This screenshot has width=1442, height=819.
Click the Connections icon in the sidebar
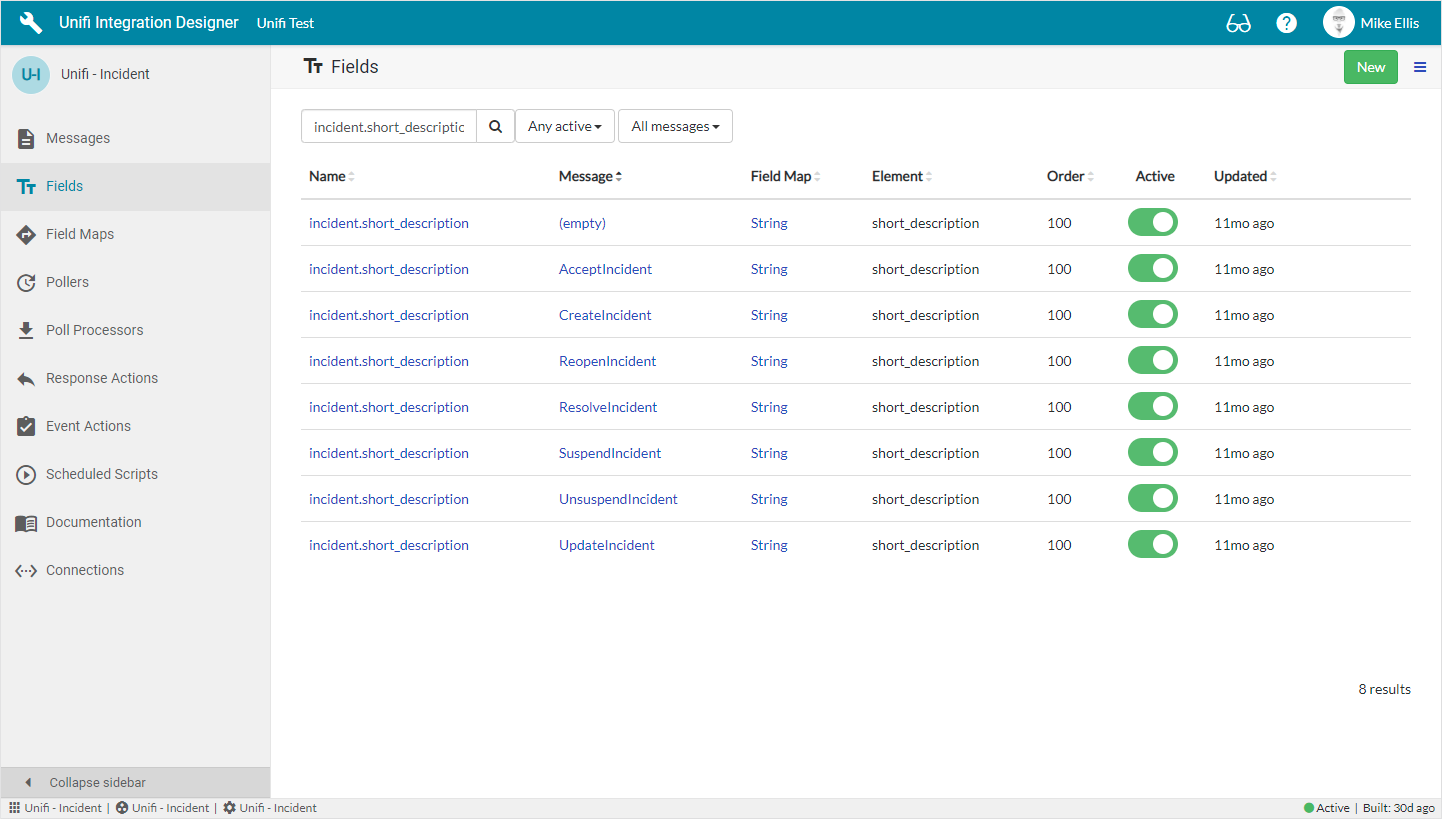tap(26, 571)
